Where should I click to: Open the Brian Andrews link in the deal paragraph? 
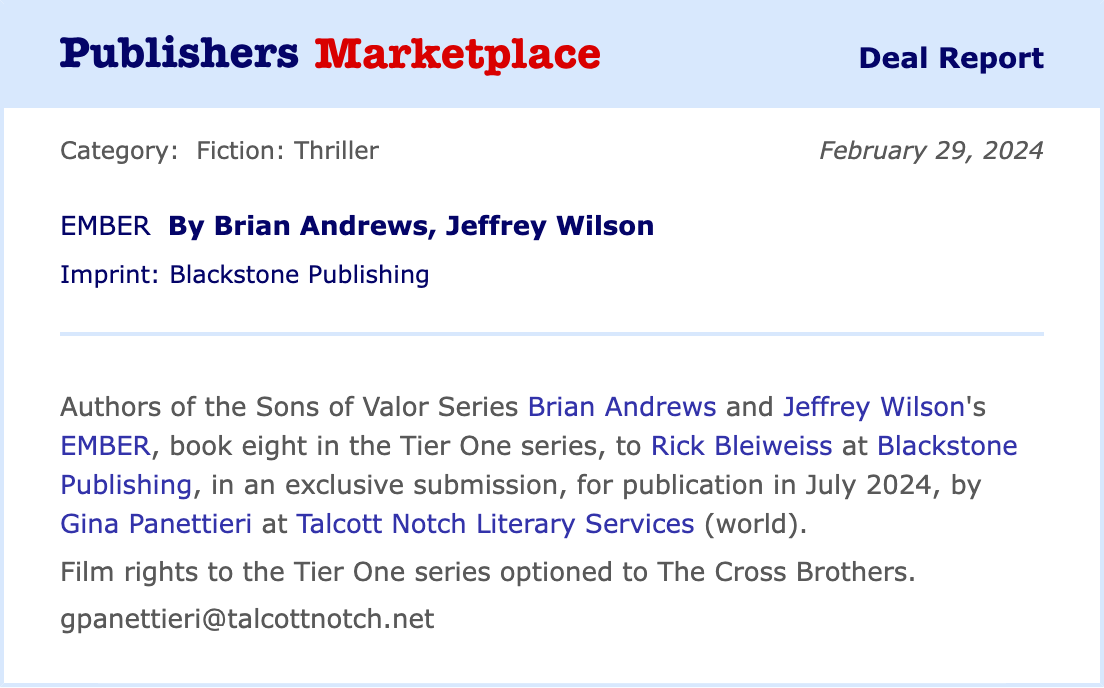point(621,407)
